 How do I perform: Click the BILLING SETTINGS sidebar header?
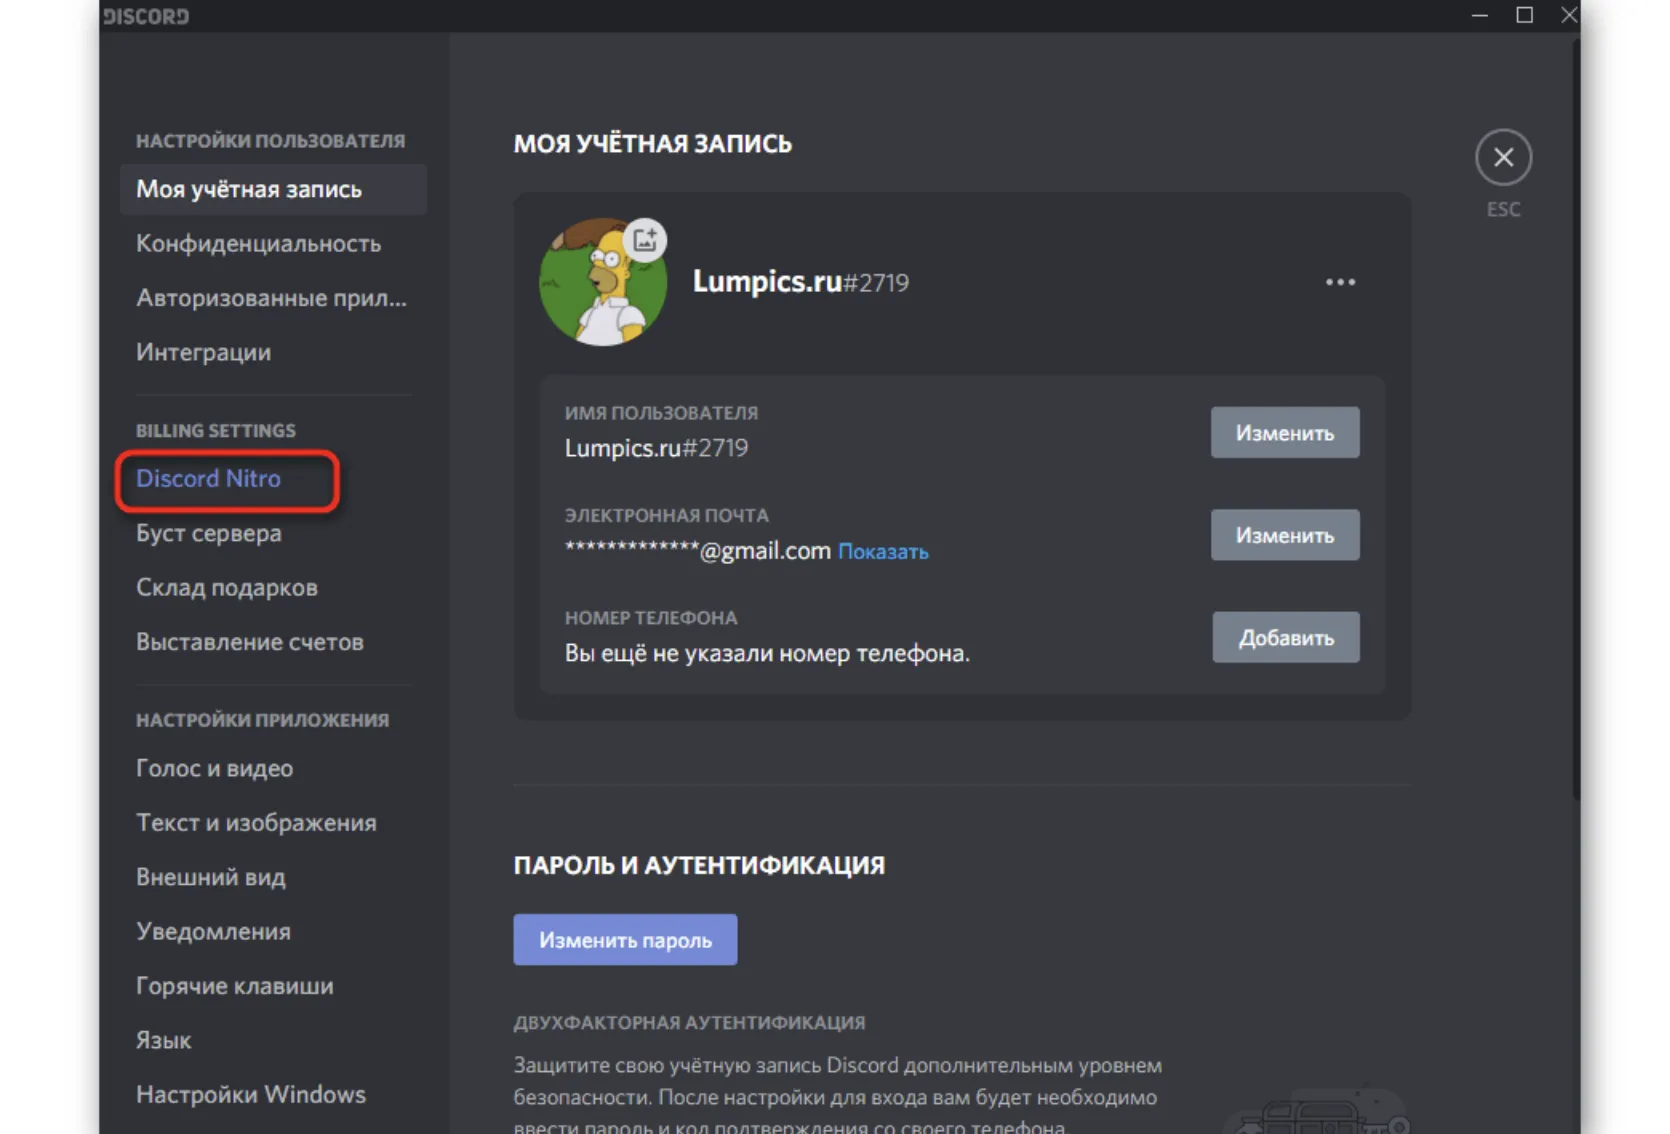pyautogui.click(x=216, y=431)
